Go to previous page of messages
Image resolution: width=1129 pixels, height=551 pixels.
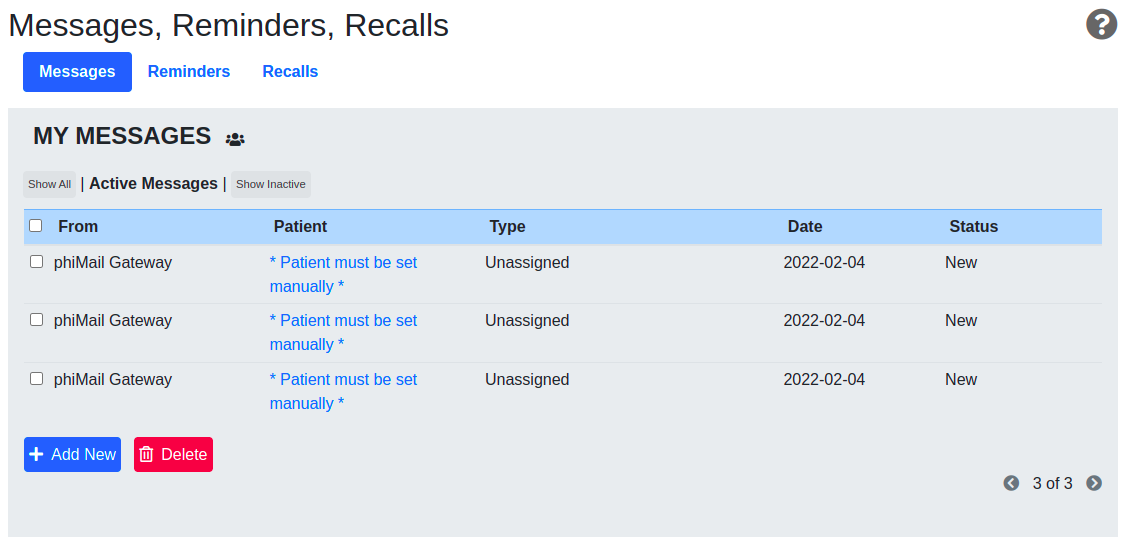coord(1011,483)
